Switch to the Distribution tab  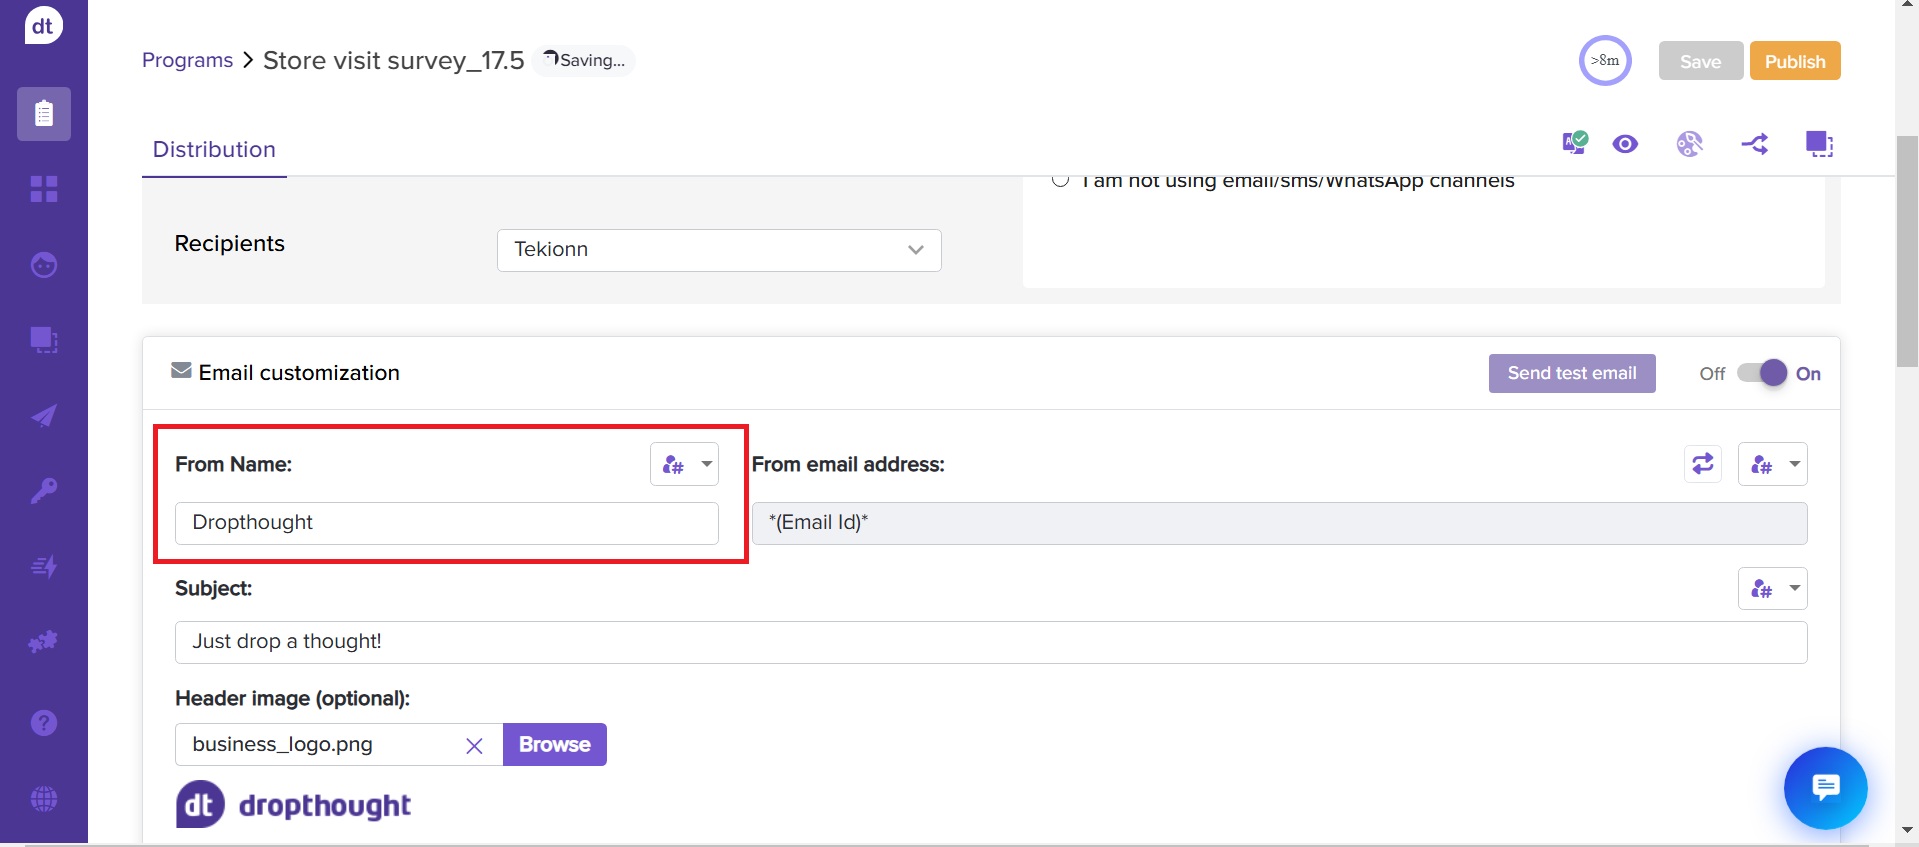[214, 150]
